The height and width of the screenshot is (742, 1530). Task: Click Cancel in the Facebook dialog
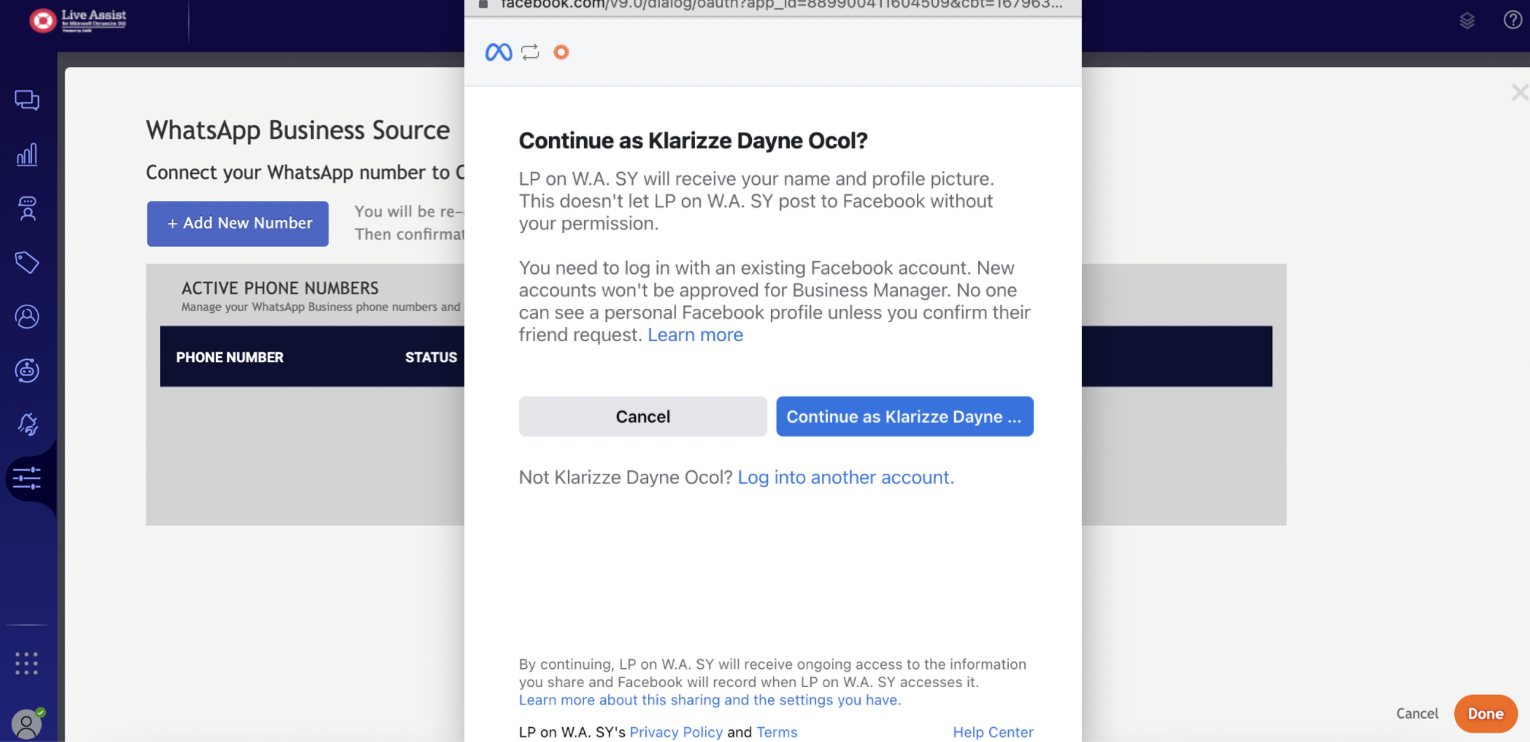tap(643, 417)
